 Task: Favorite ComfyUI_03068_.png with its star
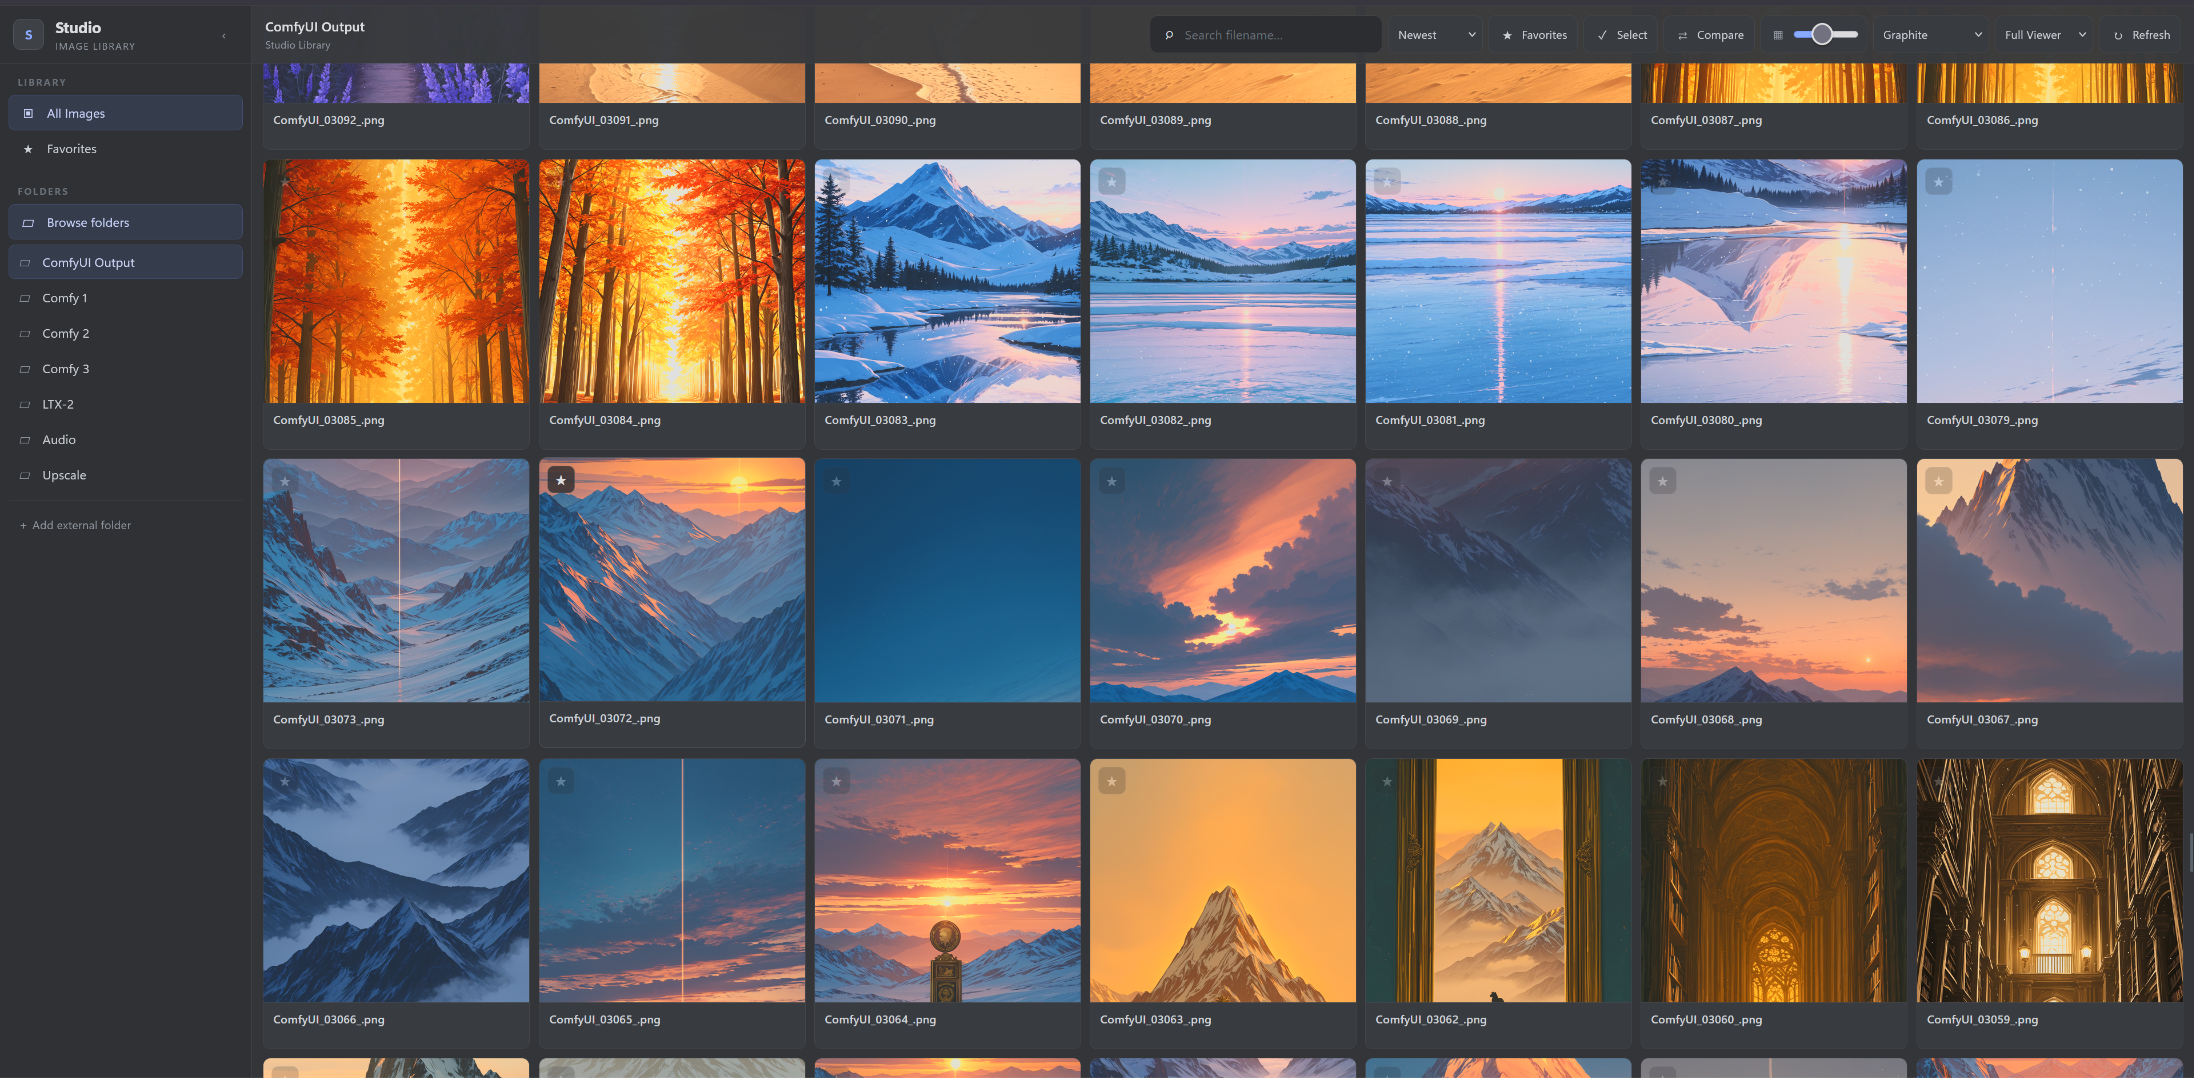pos(1663,482)
